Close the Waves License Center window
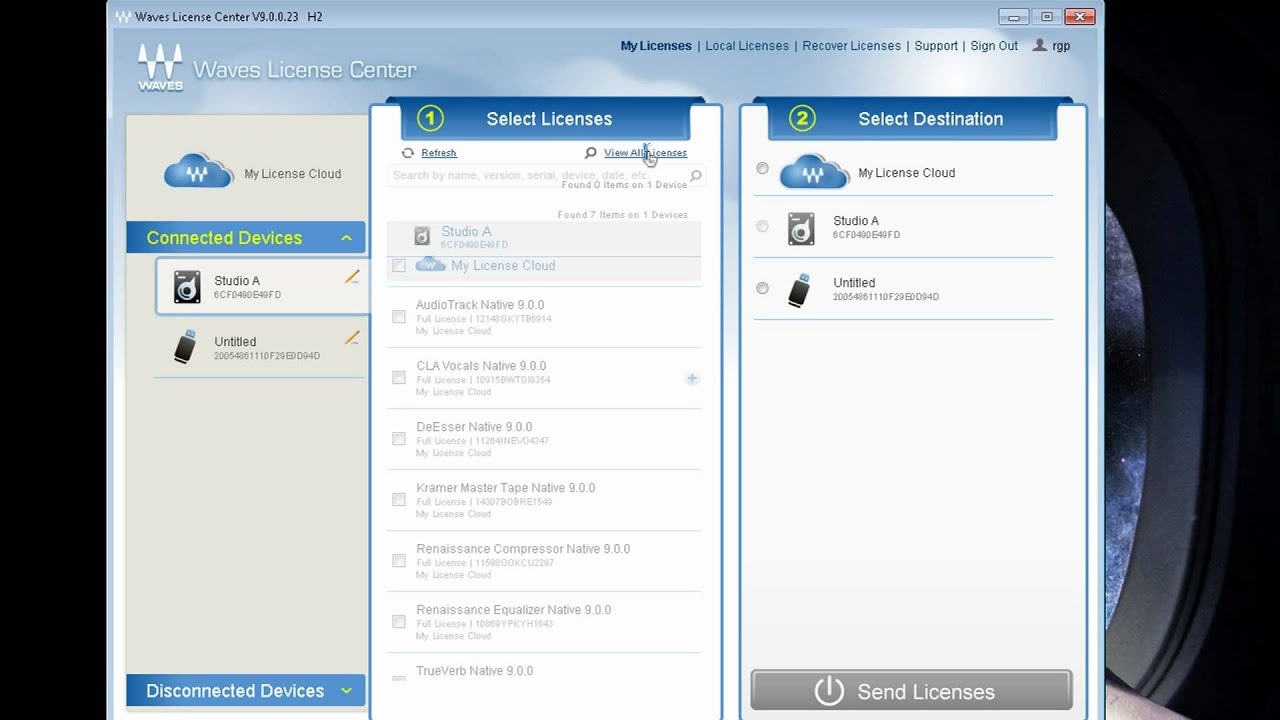This screenshot has width=1280, height=720. tap(1080, 17)
